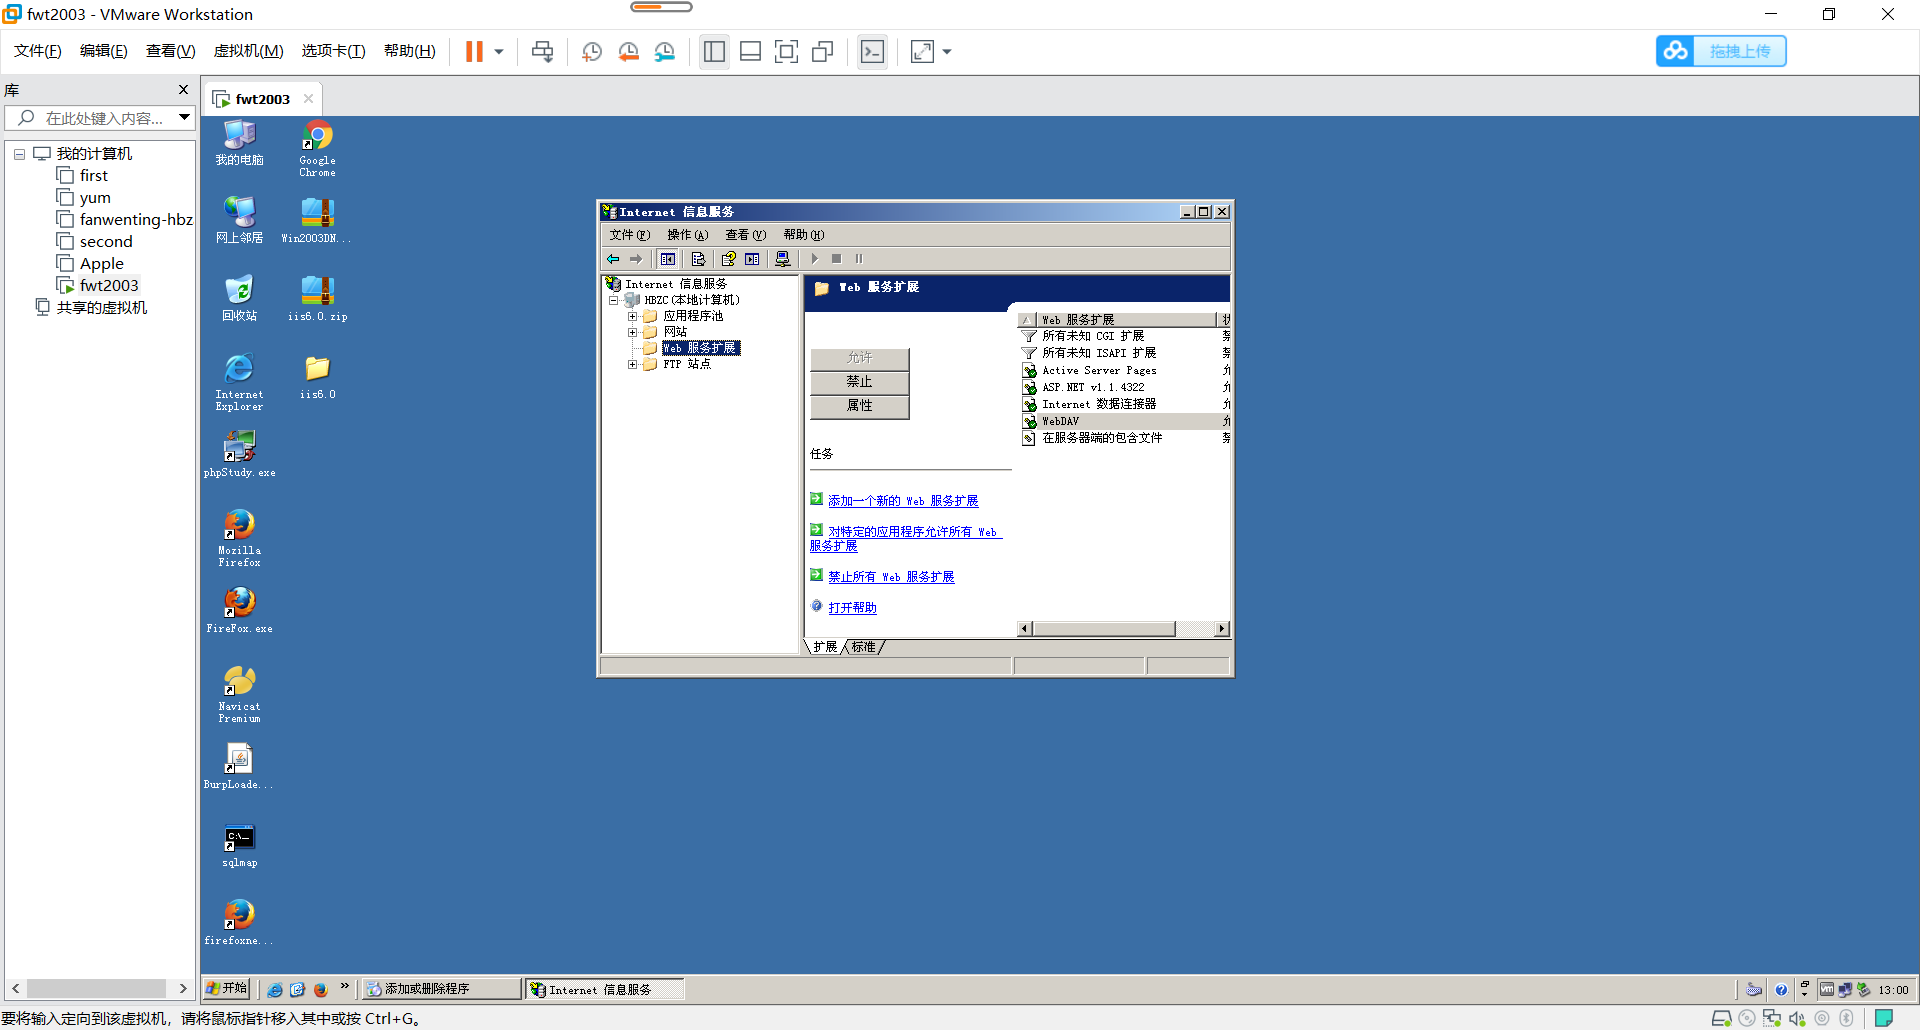Switch to the 标准 tab

click(863, 647)
